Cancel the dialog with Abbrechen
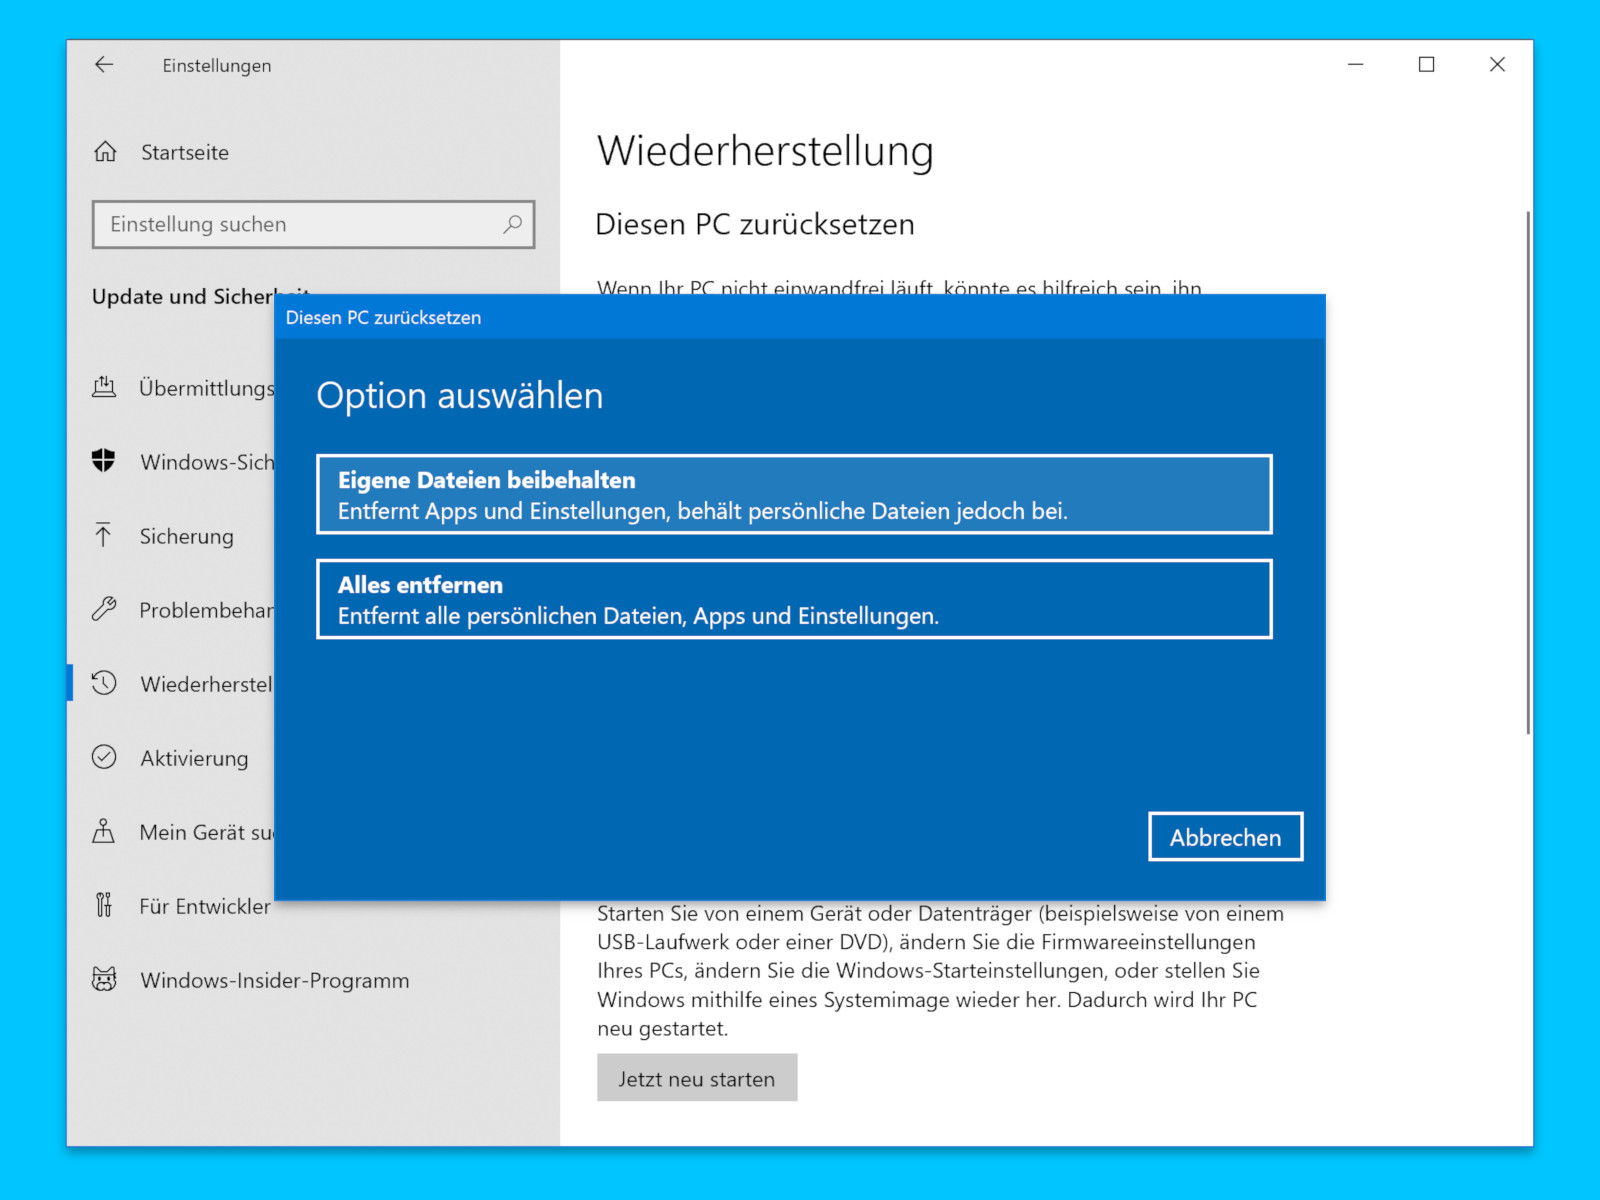1600x1200 pixels. (1225, 837)
